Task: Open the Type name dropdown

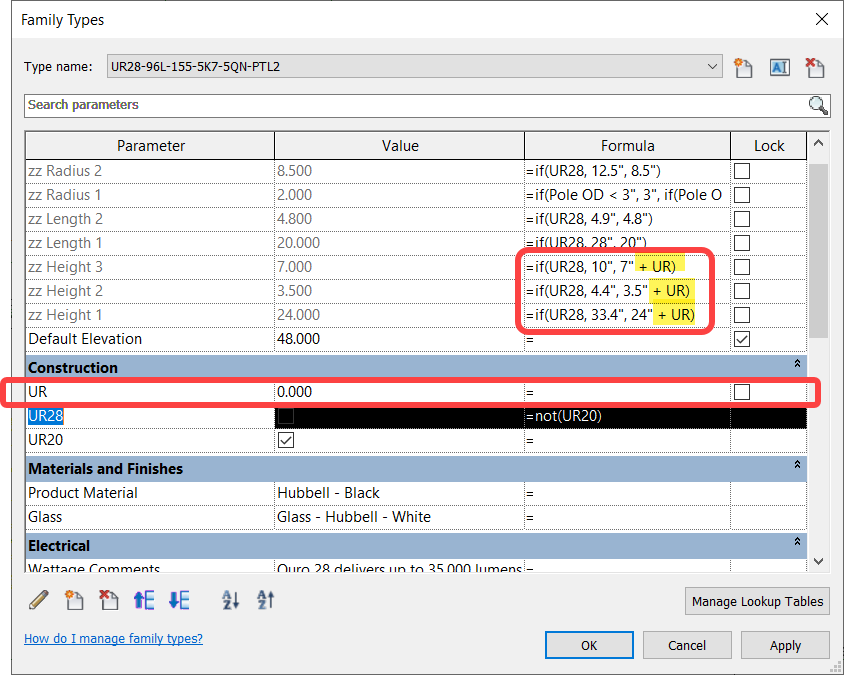Action: click(x=713, y=66)
